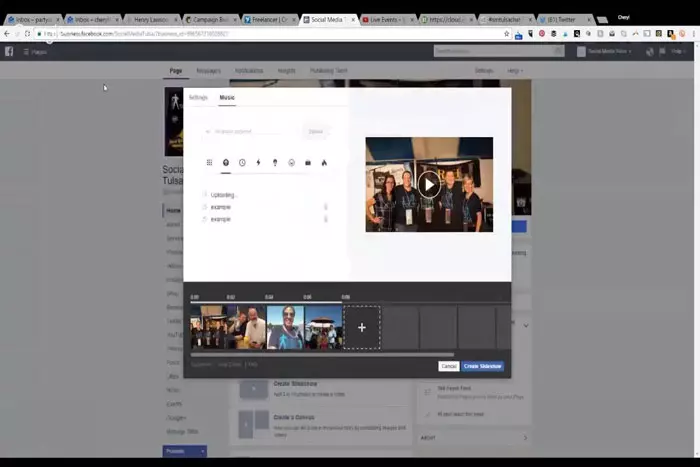This screenshot has height=467, width=700.
Task: Select the light bulb music category icon
Action: [x=275, y=163]
